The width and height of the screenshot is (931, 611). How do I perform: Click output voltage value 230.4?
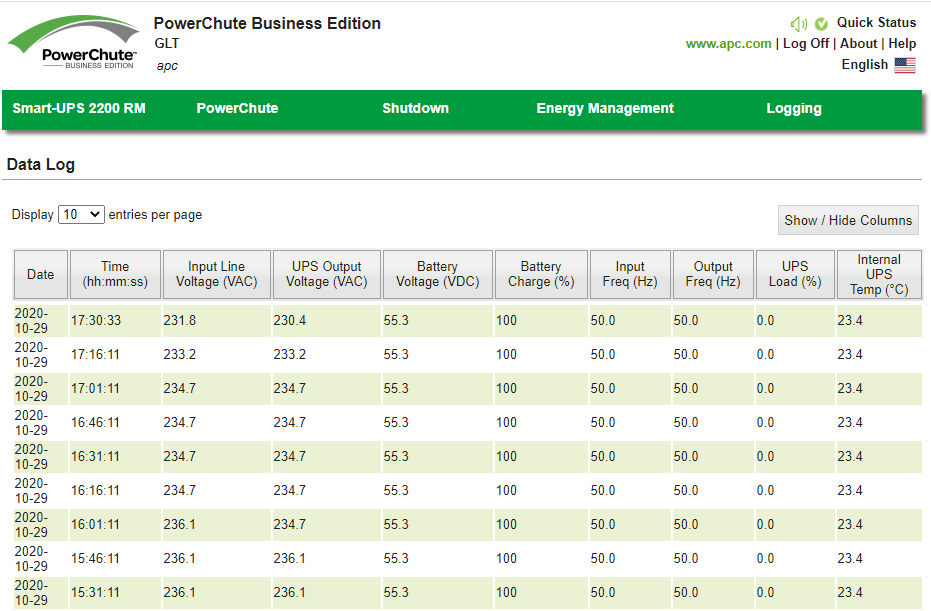click(290, 321)
